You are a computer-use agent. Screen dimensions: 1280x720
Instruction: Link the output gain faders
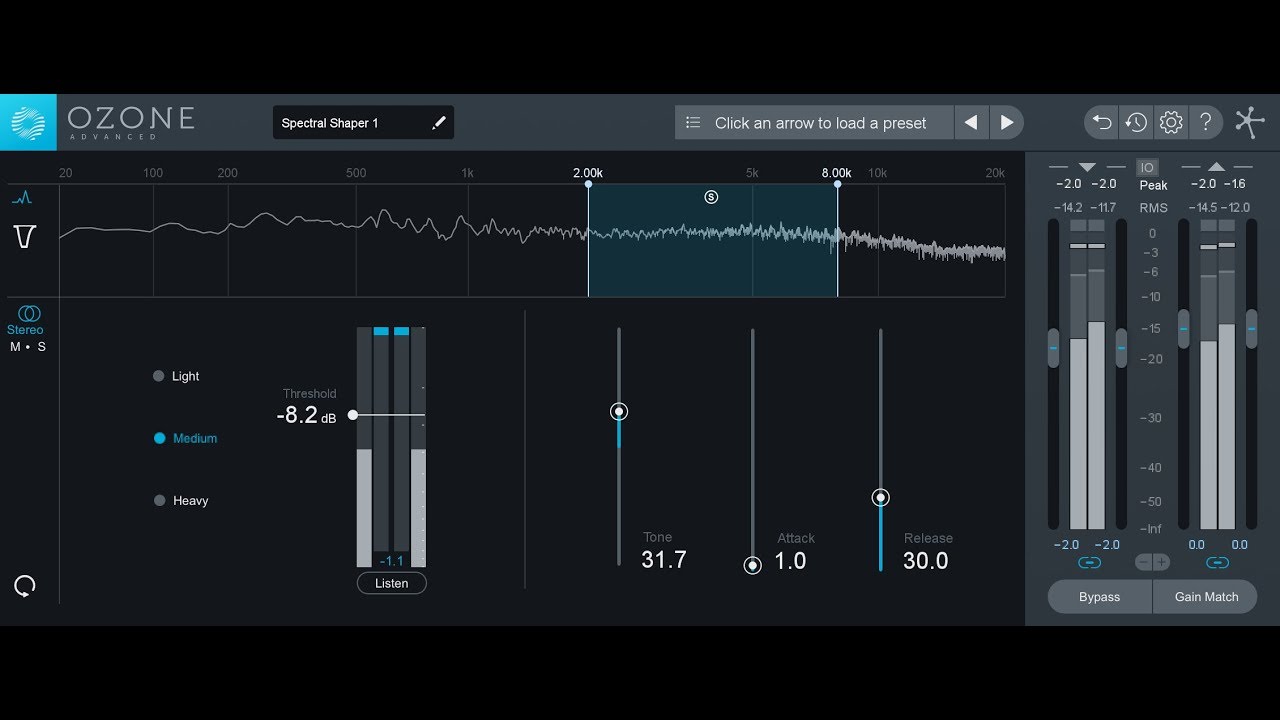[1217, 563]
